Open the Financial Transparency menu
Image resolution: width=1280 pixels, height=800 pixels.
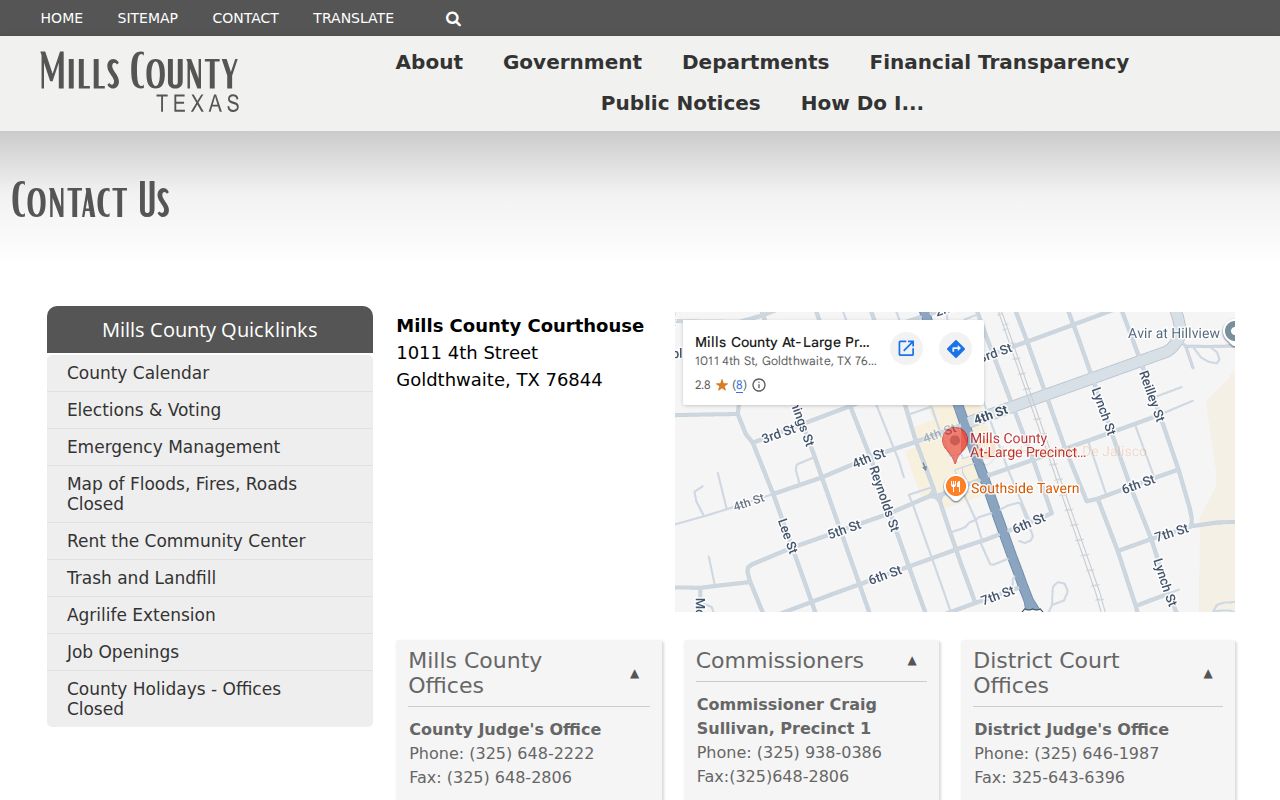[999, 62]
